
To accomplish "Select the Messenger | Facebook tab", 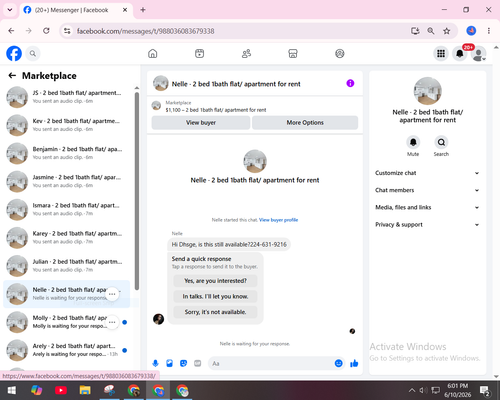I will 76,10.
